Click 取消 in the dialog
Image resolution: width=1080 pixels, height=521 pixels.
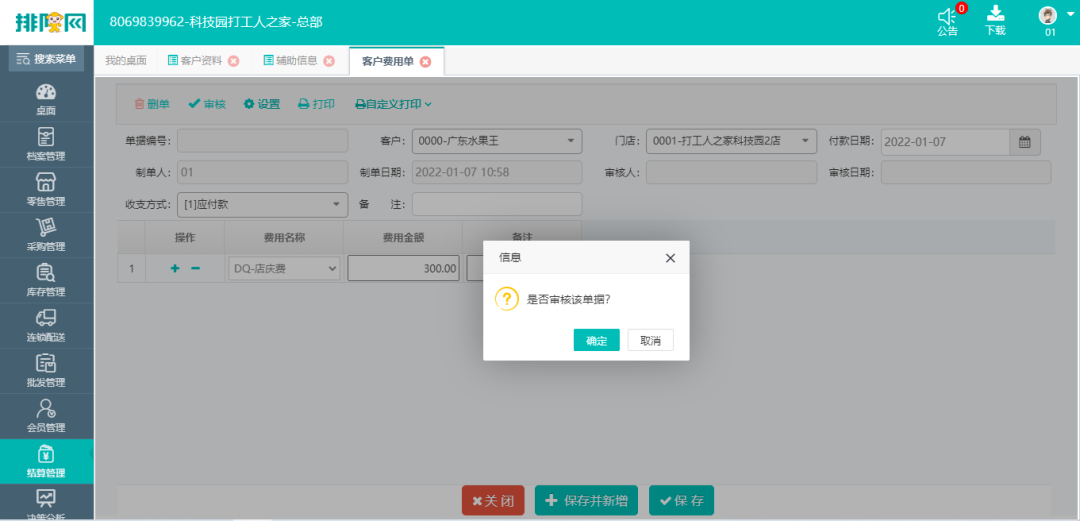click(650, 341)
